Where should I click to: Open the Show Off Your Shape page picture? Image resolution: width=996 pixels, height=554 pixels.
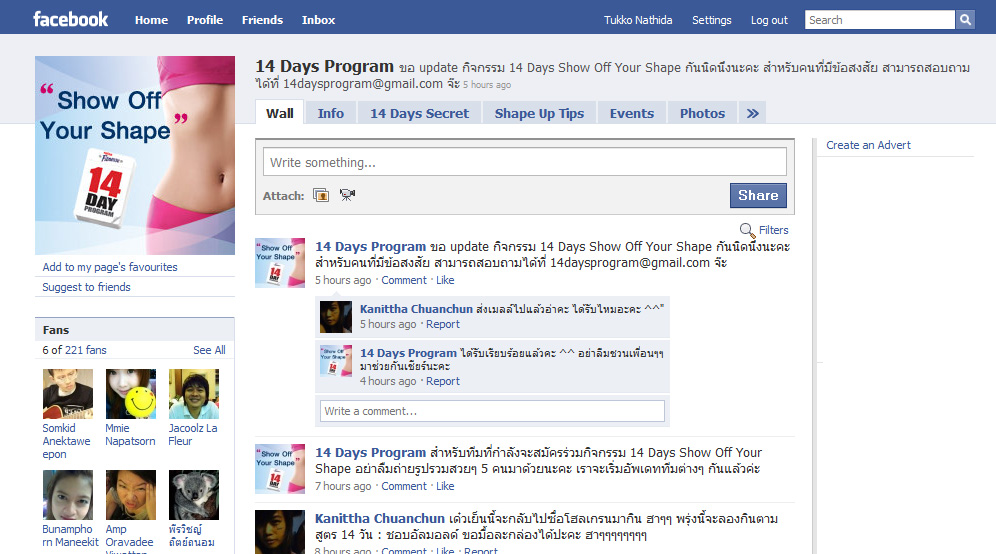click(x=135, y=155)
